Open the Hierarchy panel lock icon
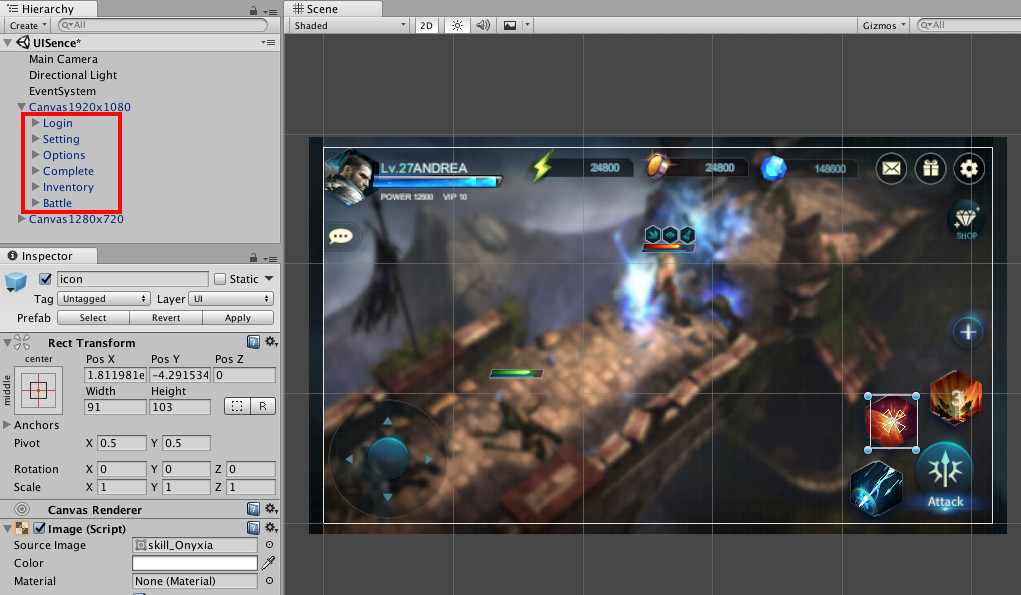 coord(253,10)
